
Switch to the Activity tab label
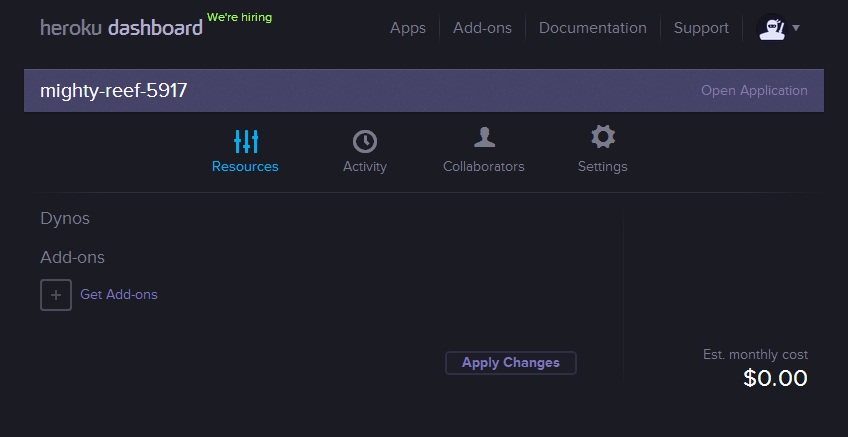click(x=365, y=167)
